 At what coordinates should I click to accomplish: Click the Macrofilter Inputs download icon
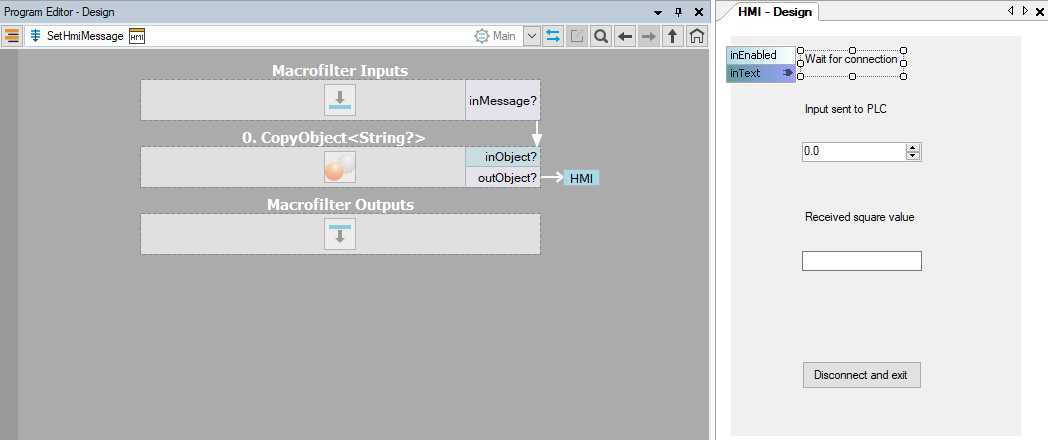pyautogui.click(x=339, y=100)
